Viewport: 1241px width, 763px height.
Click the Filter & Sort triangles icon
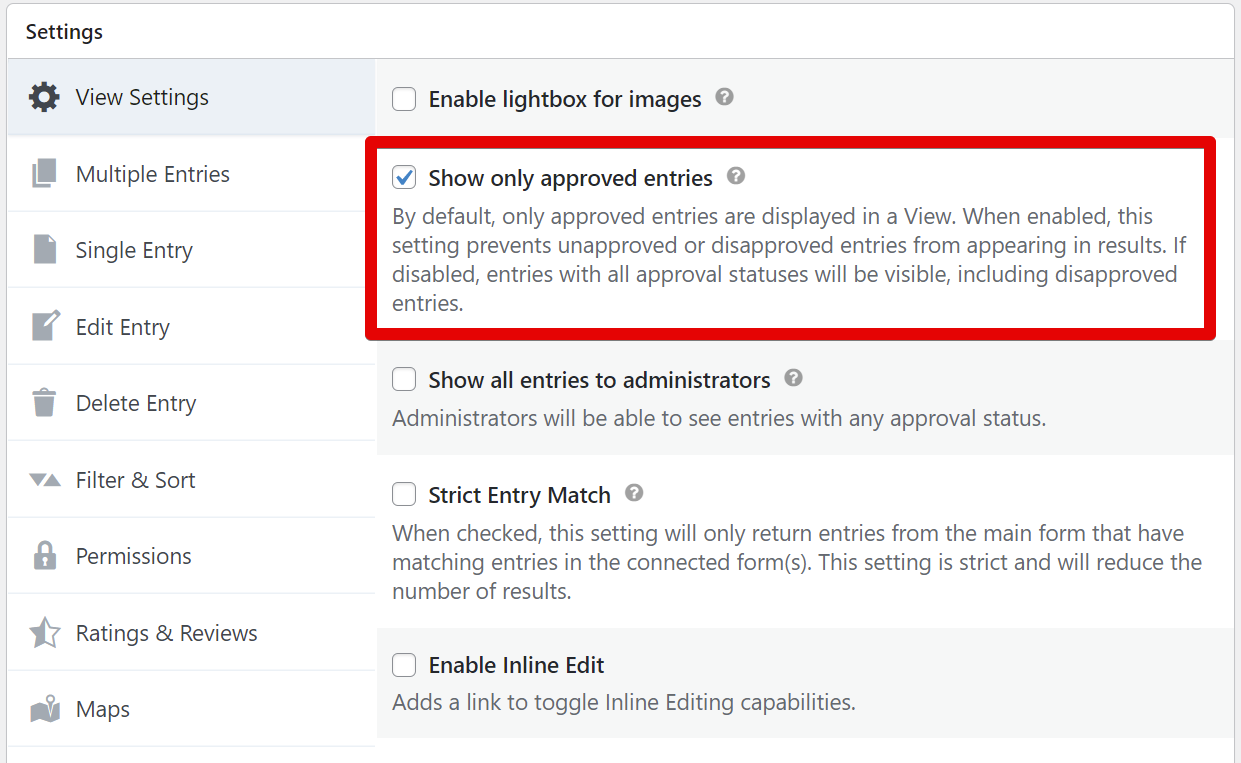[44, 480]
